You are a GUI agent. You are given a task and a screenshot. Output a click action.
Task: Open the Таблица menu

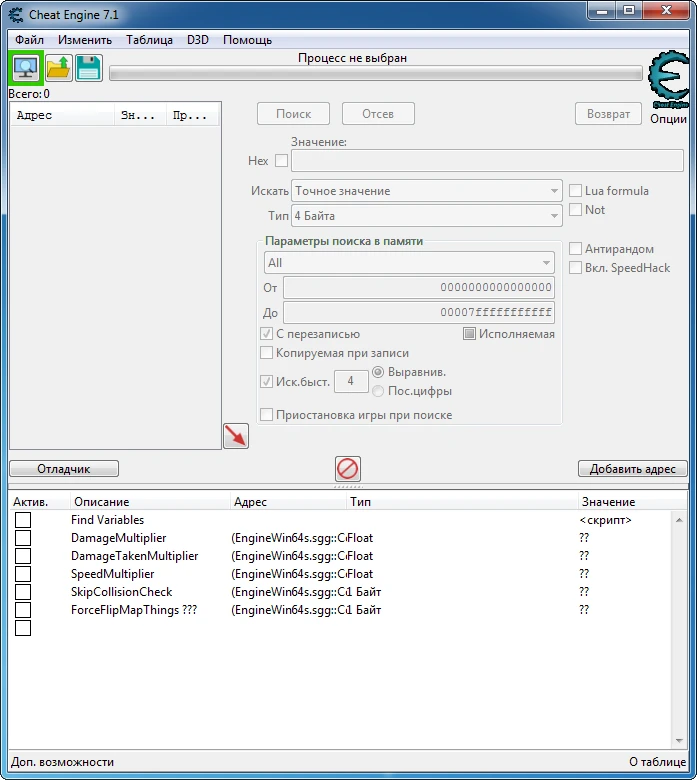pyautogui.click(x=149, y=40)
